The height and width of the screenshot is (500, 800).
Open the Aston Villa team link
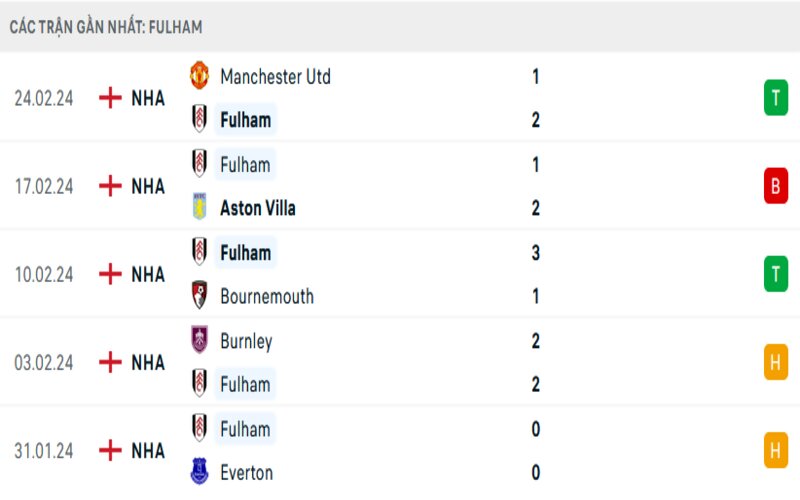coord(257,208)
